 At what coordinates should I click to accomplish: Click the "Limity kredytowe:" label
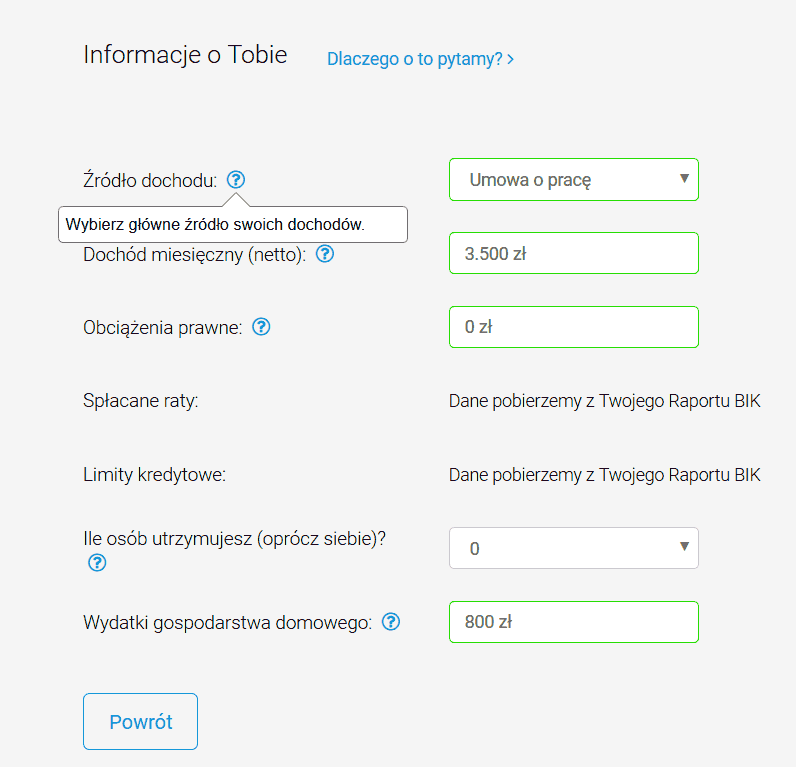pyautogui.click(x=155, y=474)
